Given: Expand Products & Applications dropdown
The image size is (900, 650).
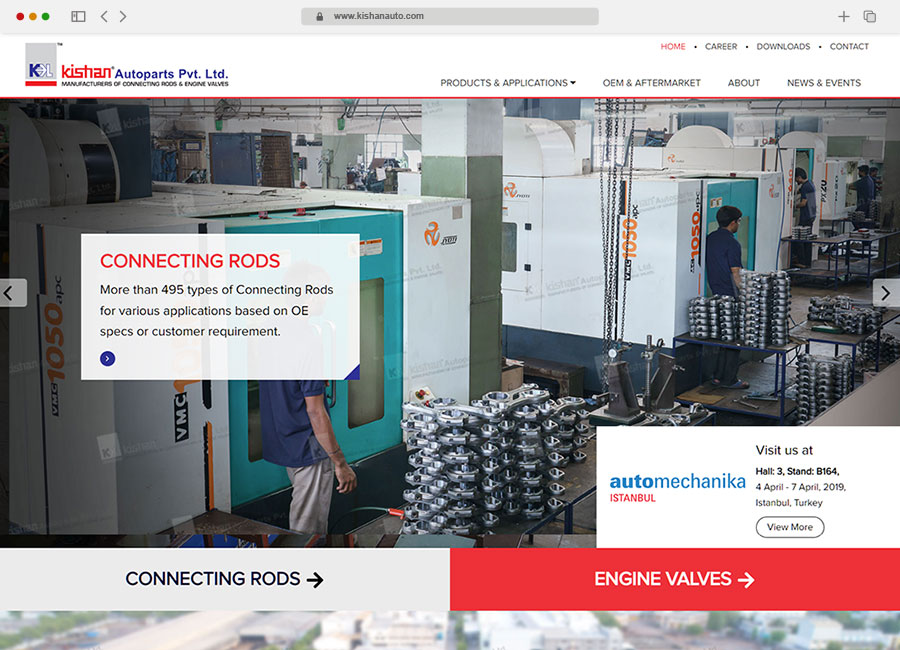Looking at the screenshot, I should 508,83.
